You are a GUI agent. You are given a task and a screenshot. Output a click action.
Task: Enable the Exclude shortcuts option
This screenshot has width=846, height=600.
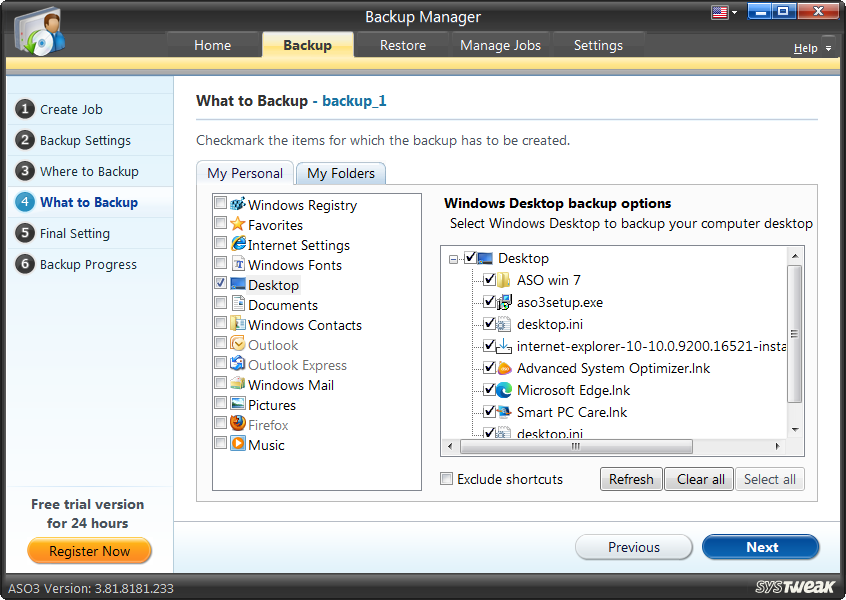[446, 479]
